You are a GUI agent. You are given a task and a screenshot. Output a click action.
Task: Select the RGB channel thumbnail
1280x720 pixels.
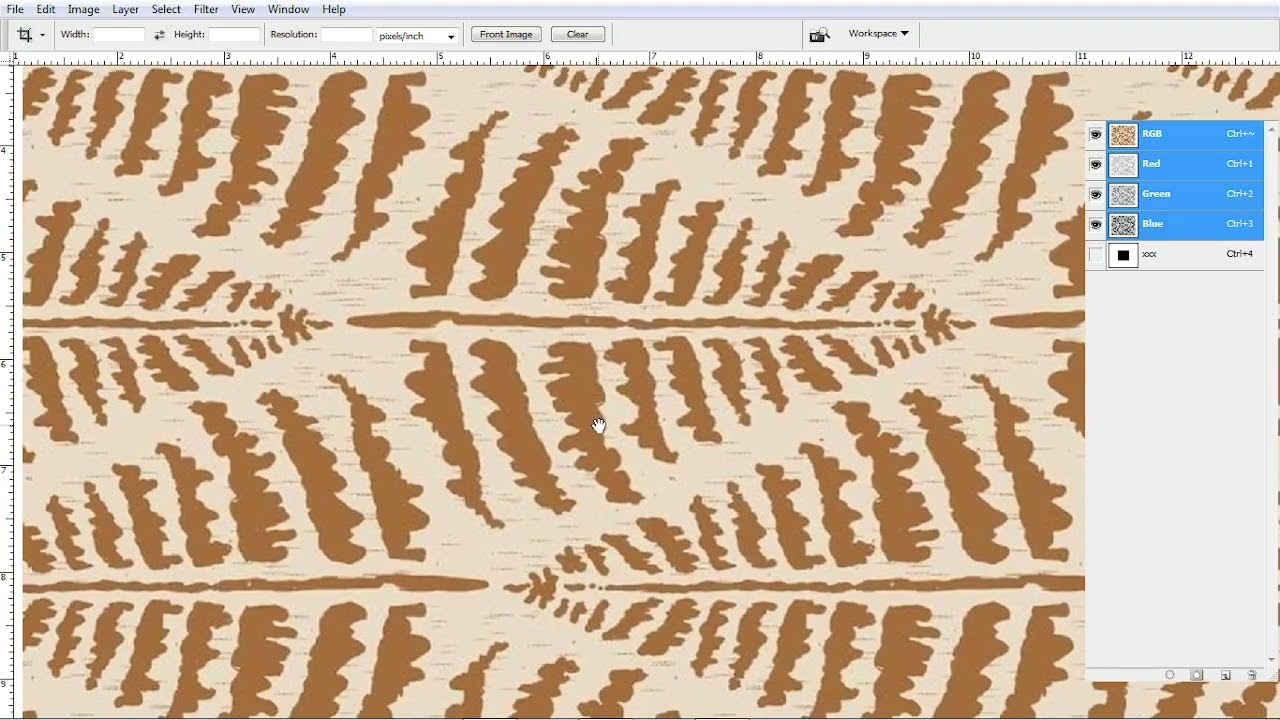(1123, 135)
